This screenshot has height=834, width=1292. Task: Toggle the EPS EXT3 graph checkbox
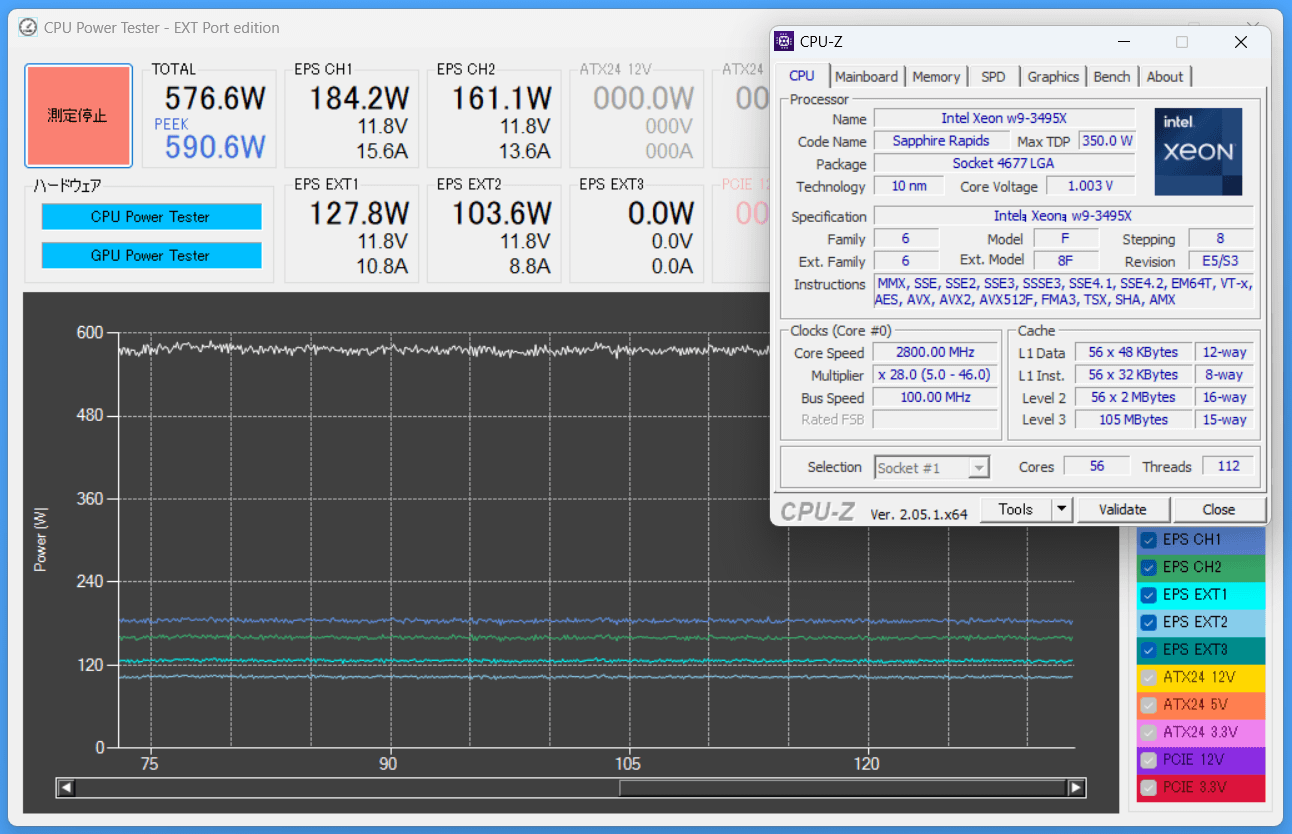(1148, 650)
